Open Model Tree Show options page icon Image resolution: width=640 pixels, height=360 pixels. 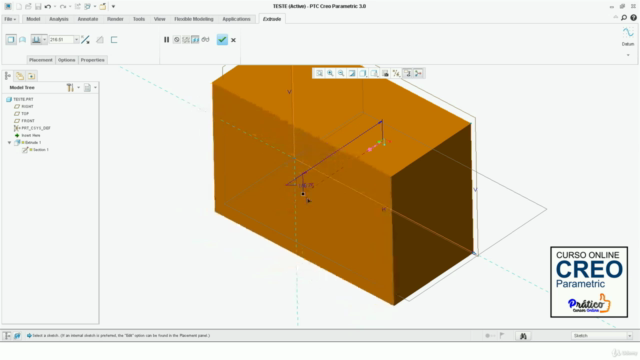pyautogui.click(x=87, y=87)
